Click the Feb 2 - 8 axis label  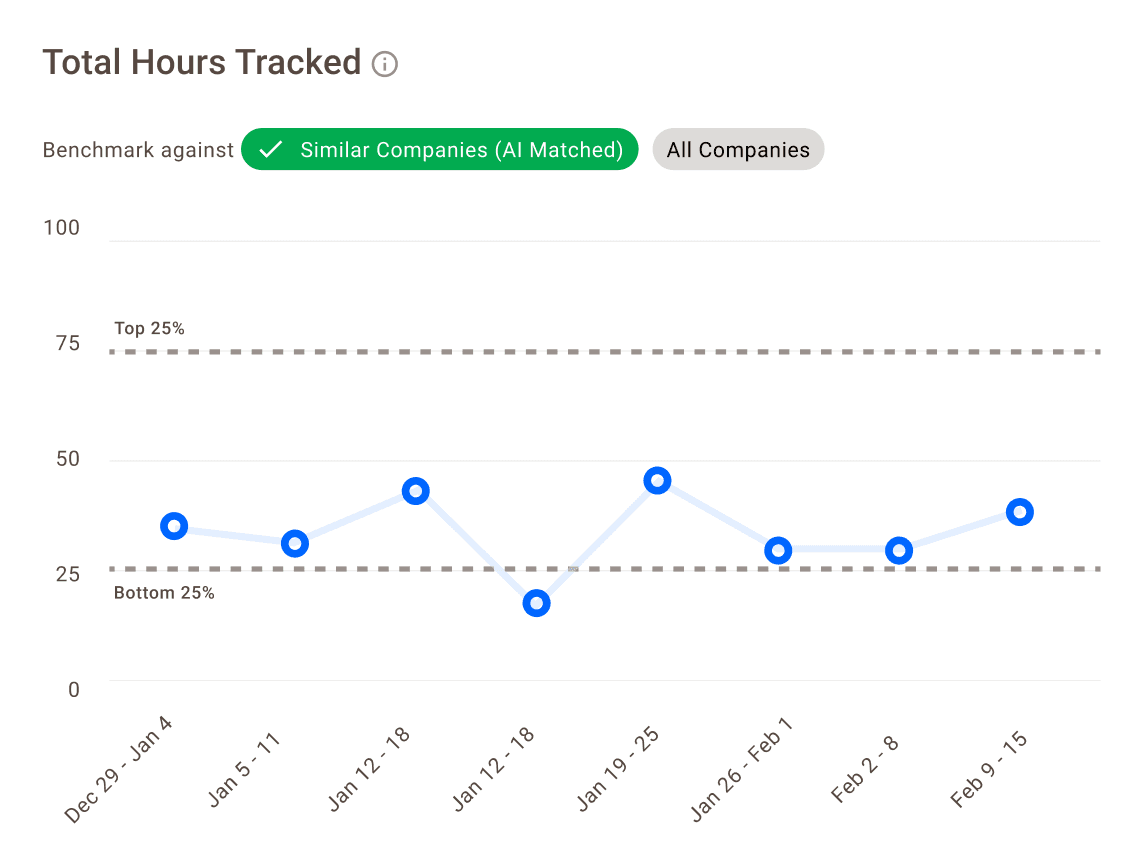click(x=865, y=768)
